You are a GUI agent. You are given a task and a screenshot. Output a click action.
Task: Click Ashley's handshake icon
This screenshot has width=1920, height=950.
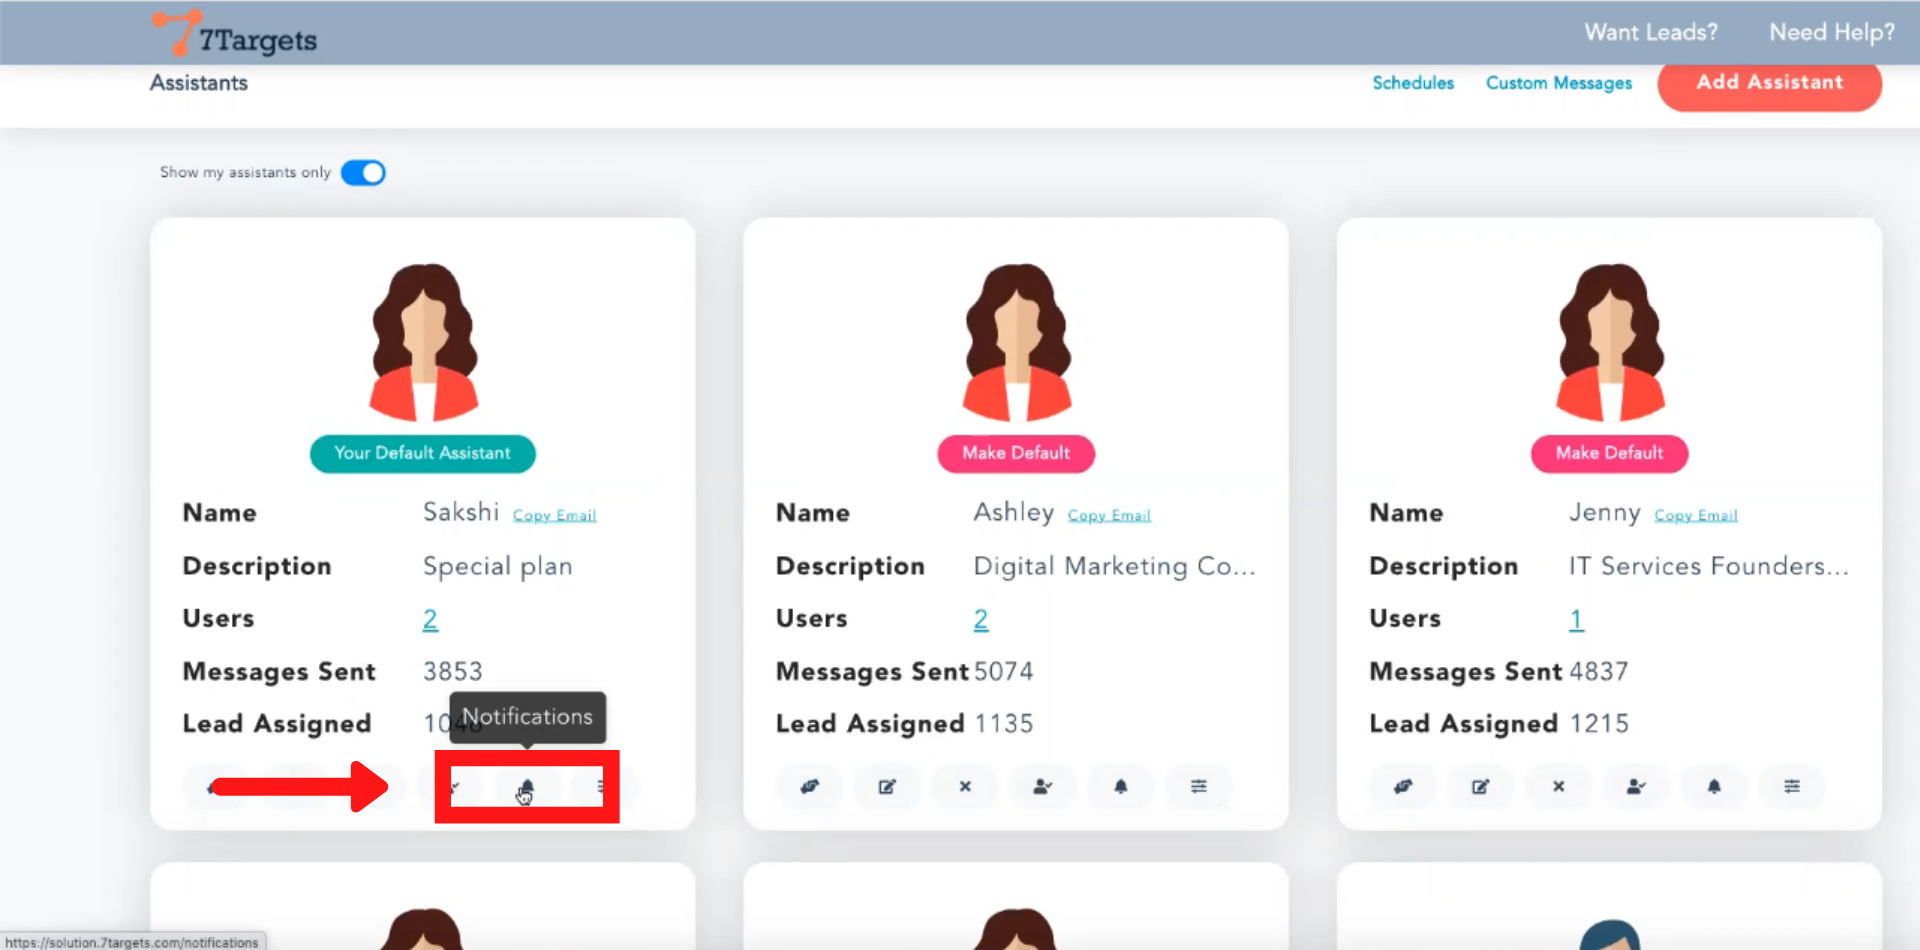(x=810, y=787)
